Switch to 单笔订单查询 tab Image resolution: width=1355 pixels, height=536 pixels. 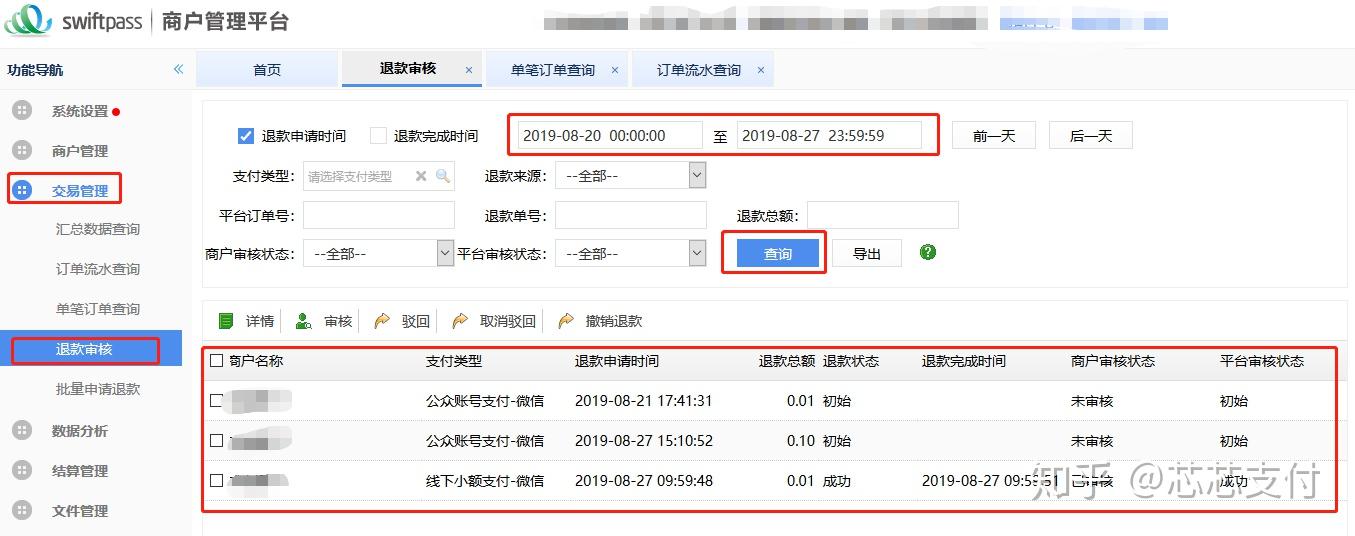(x=553, y=70)
